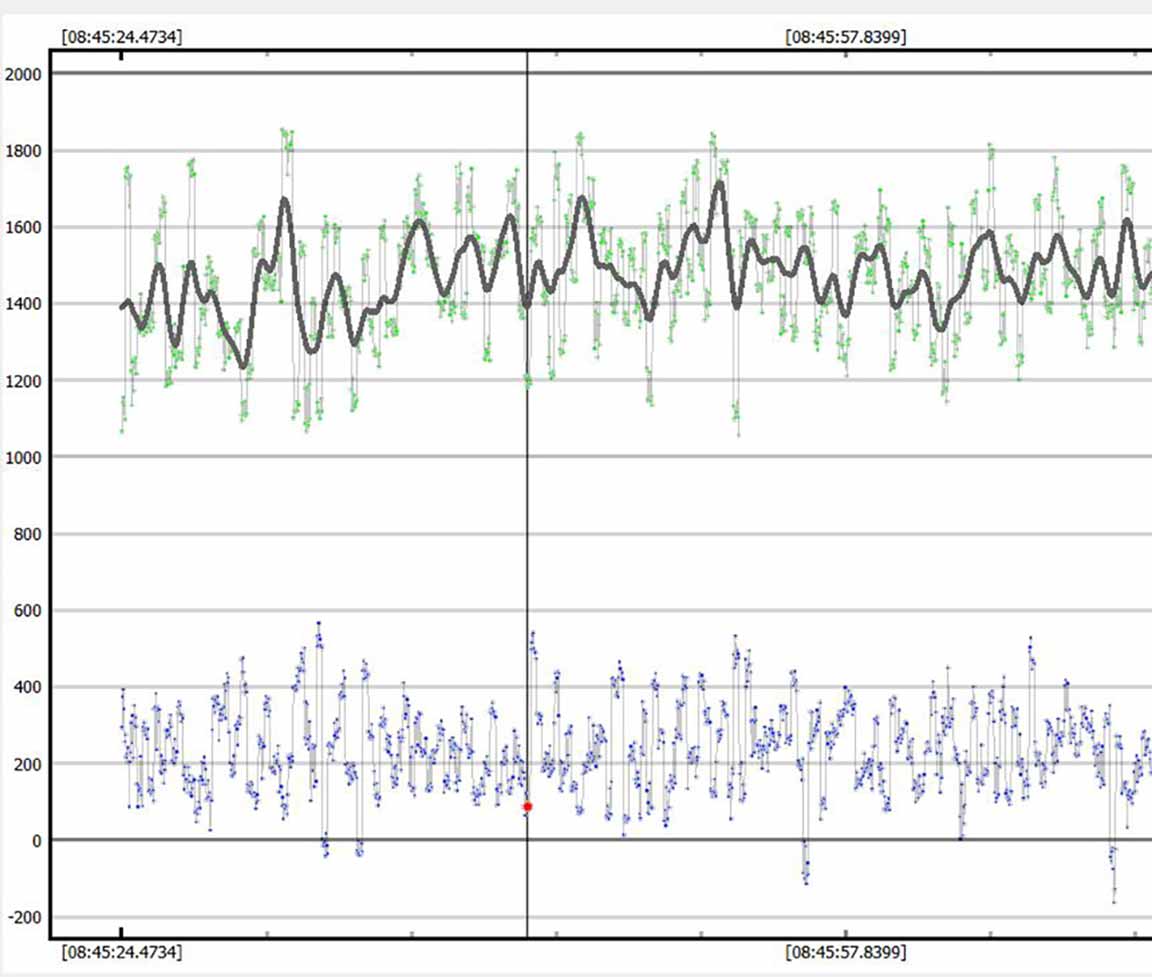
Task: Click the y-axis label 800
Action: 27,534
